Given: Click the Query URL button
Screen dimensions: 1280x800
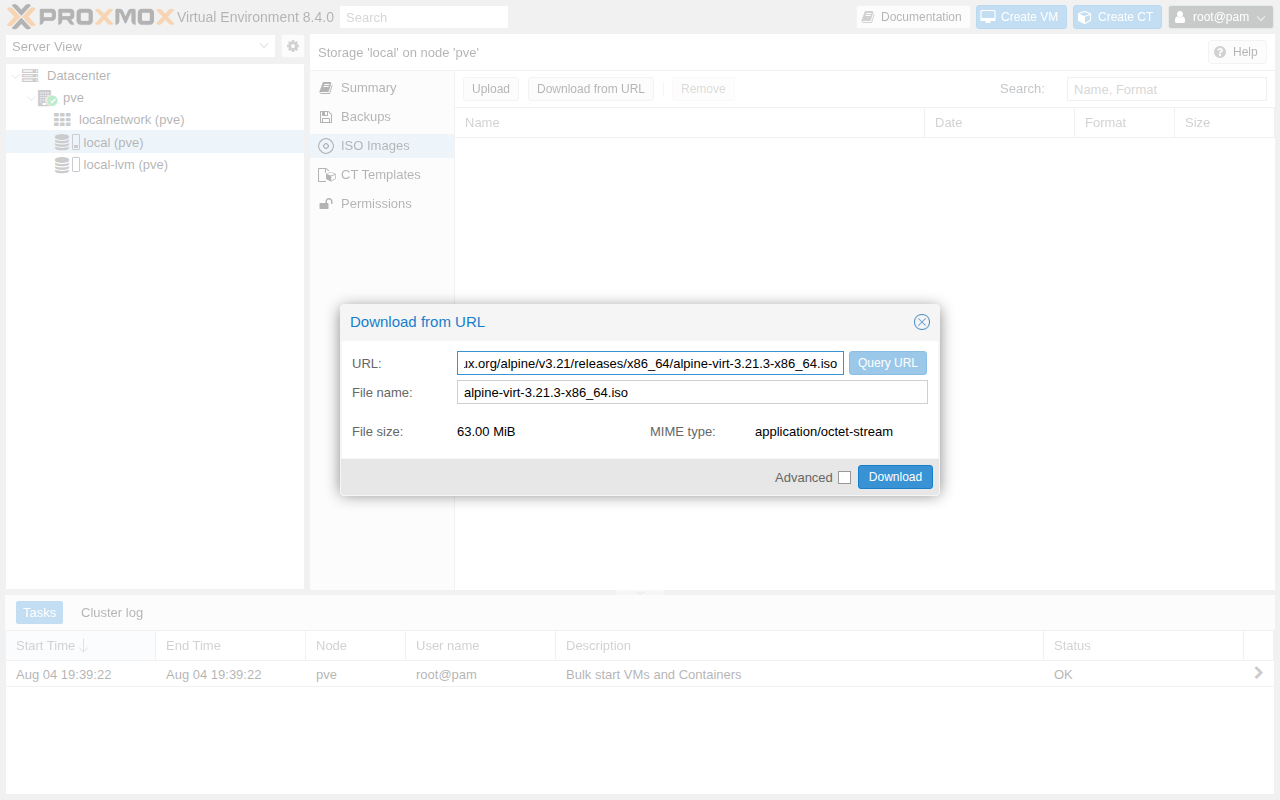Looking at the screenshot, I should pos(888,363).
